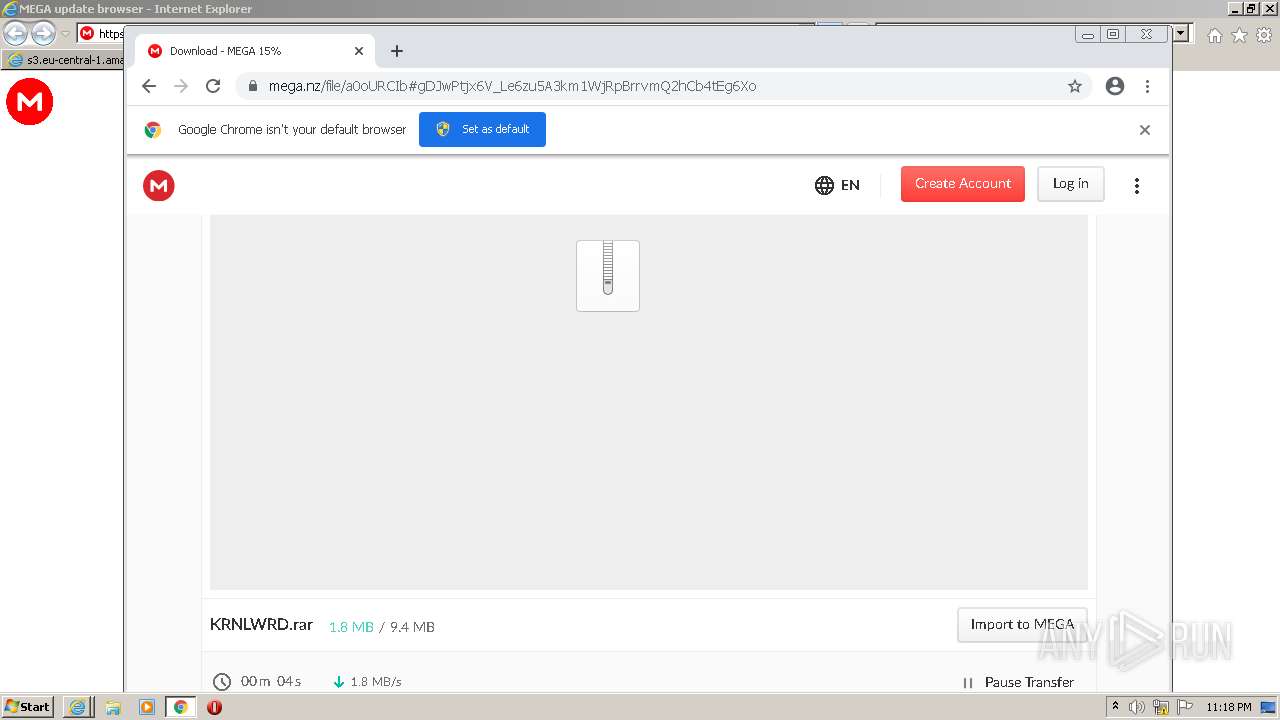Click Create Account button
This screenshot has height=720, width=1280.
click(963, 184)
